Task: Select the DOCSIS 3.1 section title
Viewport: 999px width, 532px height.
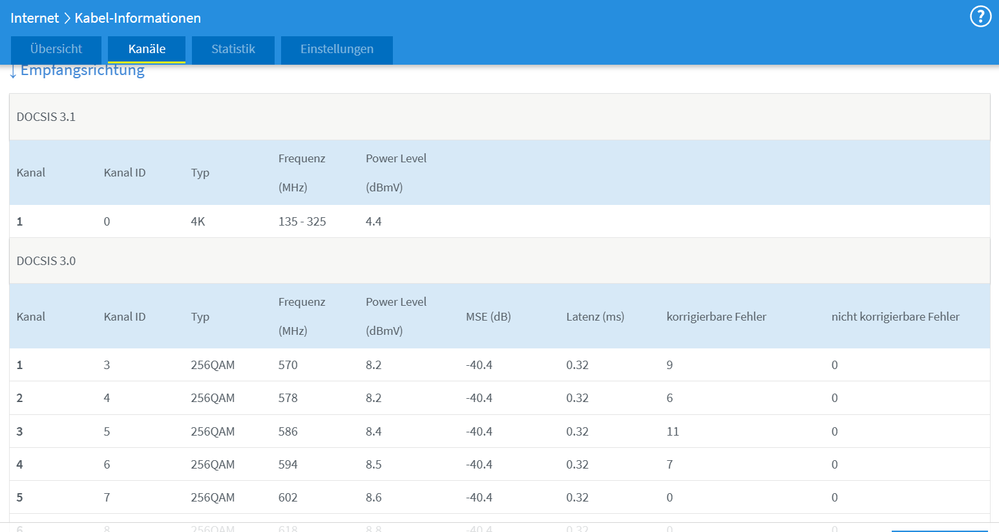Action: click(x=46, y=117)
